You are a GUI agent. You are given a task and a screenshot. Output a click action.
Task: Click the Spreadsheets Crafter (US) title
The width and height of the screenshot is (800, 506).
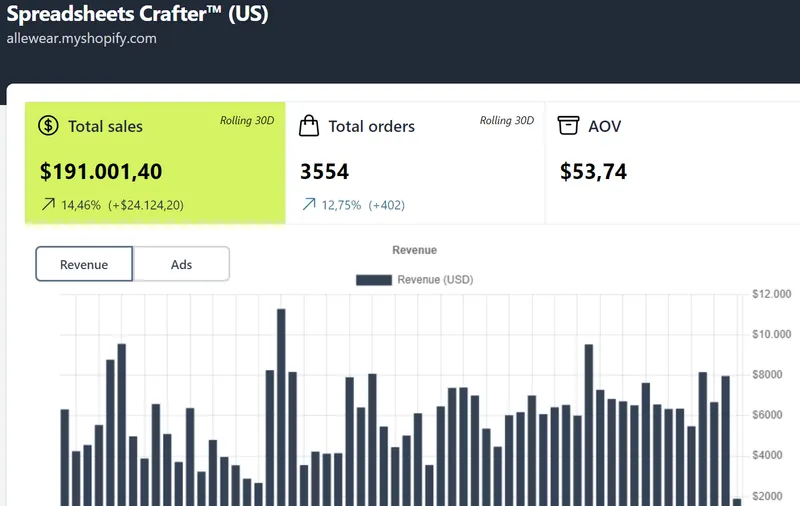(x=137, y=15)
